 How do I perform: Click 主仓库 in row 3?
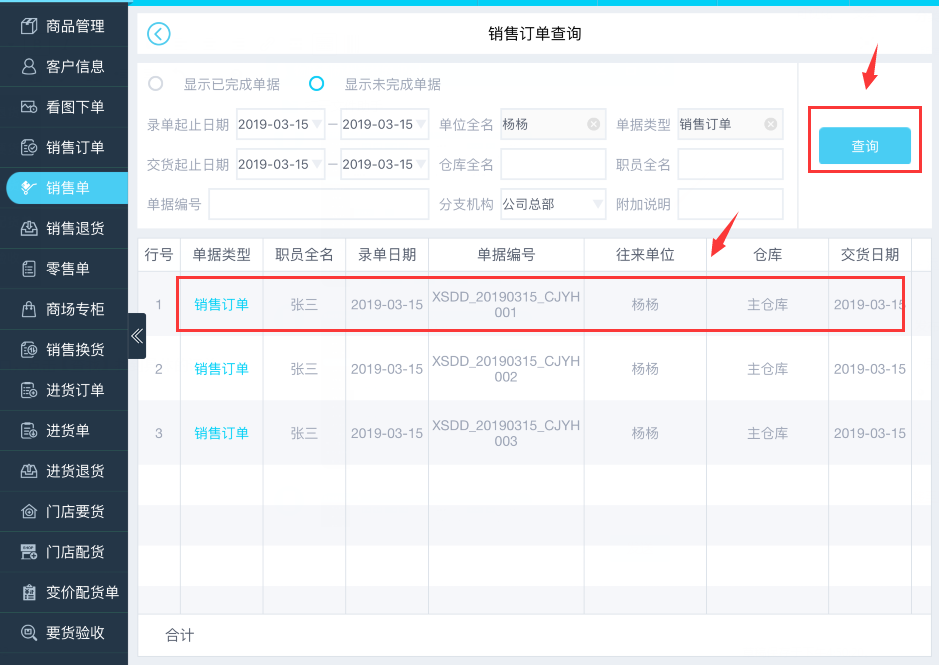pos(767,433)
